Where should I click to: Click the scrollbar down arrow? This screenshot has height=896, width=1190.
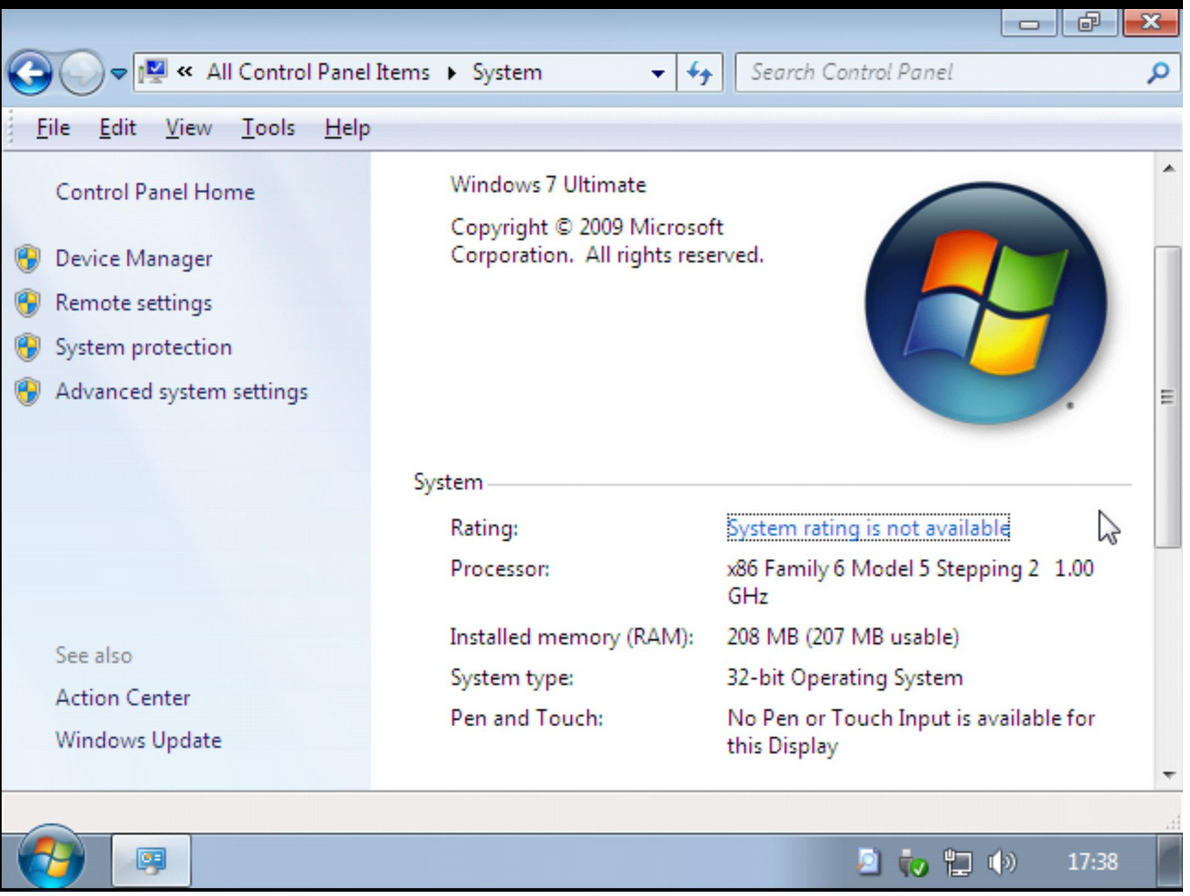[1169, 775]
